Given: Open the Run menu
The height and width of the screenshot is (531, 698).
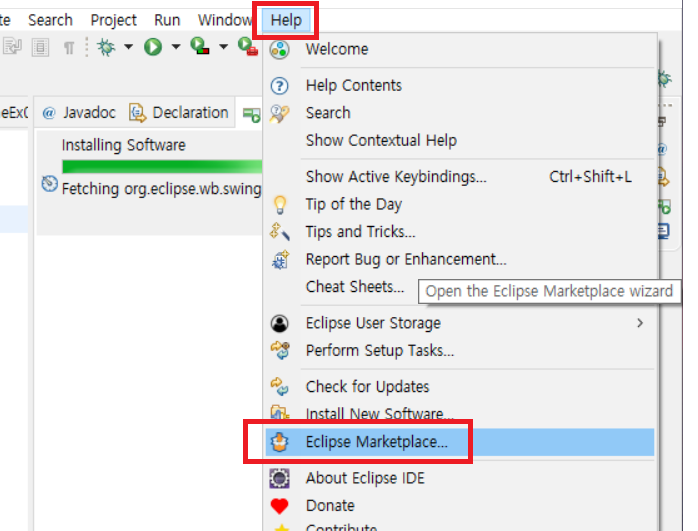Looking at the screenshot, I should 167,20.
